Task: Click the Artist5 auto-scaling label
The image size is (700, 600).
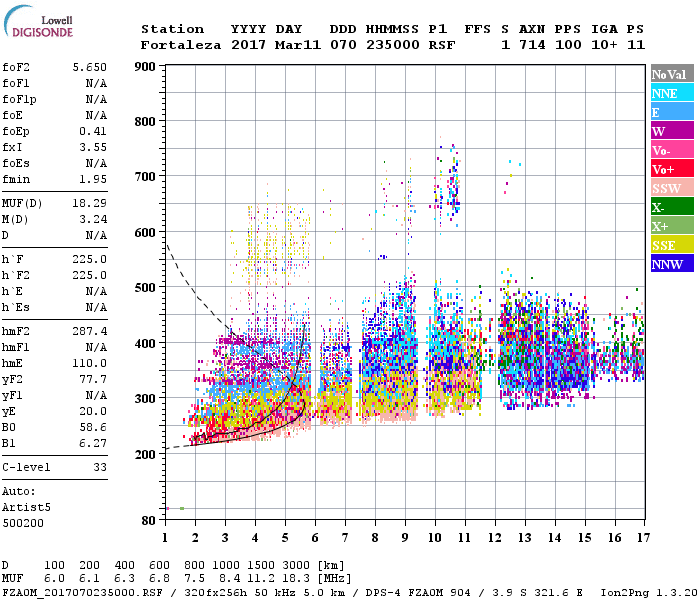Action: click(26, 508)
